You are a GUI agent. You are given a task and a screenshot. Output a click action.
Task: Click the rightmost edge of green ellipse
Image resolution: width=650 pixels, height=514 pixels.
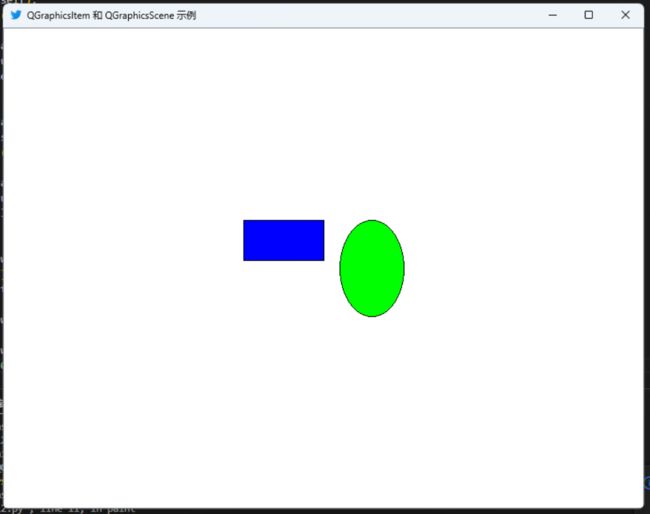click(403, 268)
